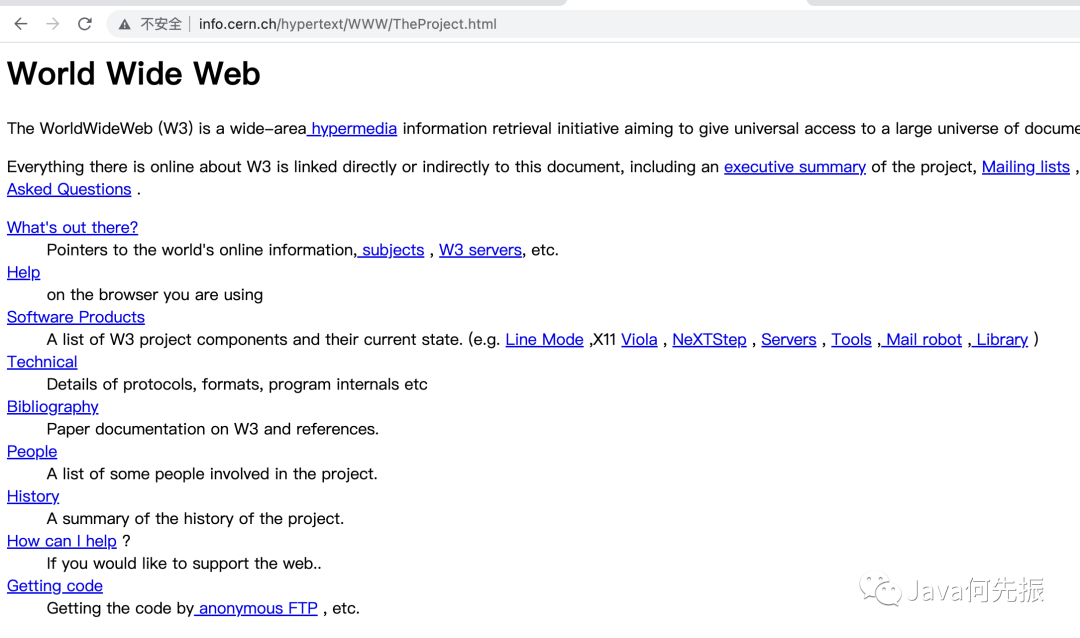Open the anonymous FTP link
This screenshot has width=1080, height=638.
tap(257, 608)
